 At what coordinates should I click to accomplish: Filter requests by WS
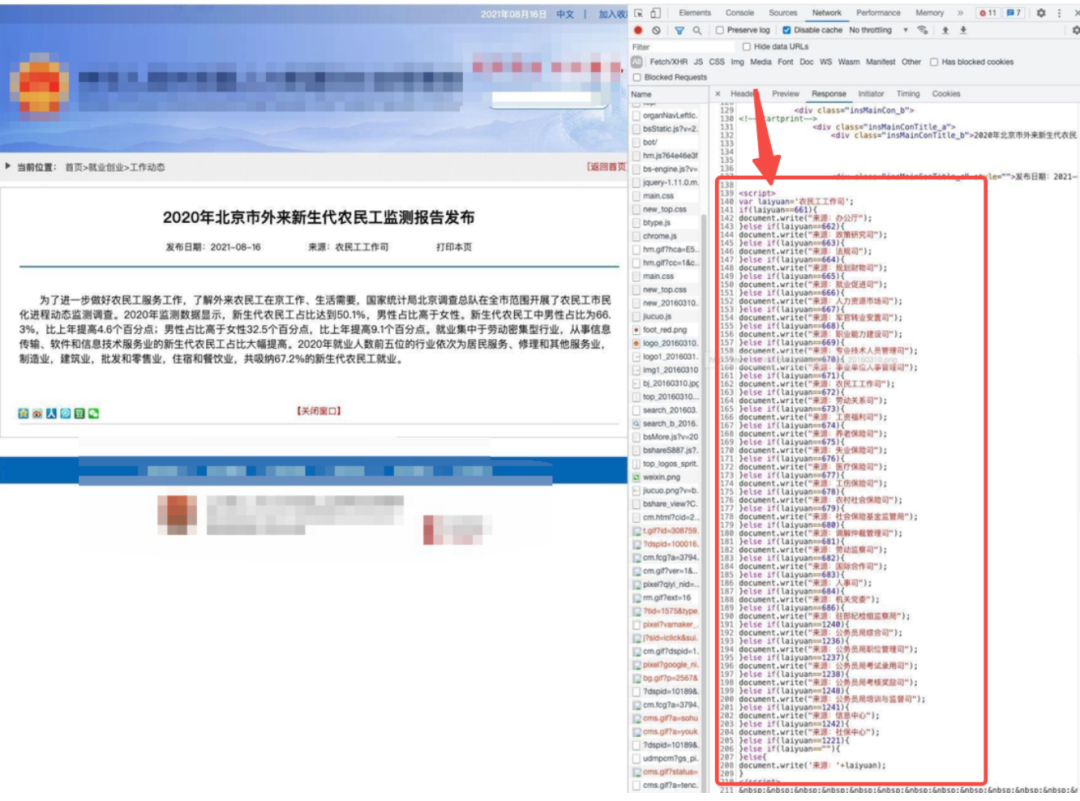pos(826,62)
